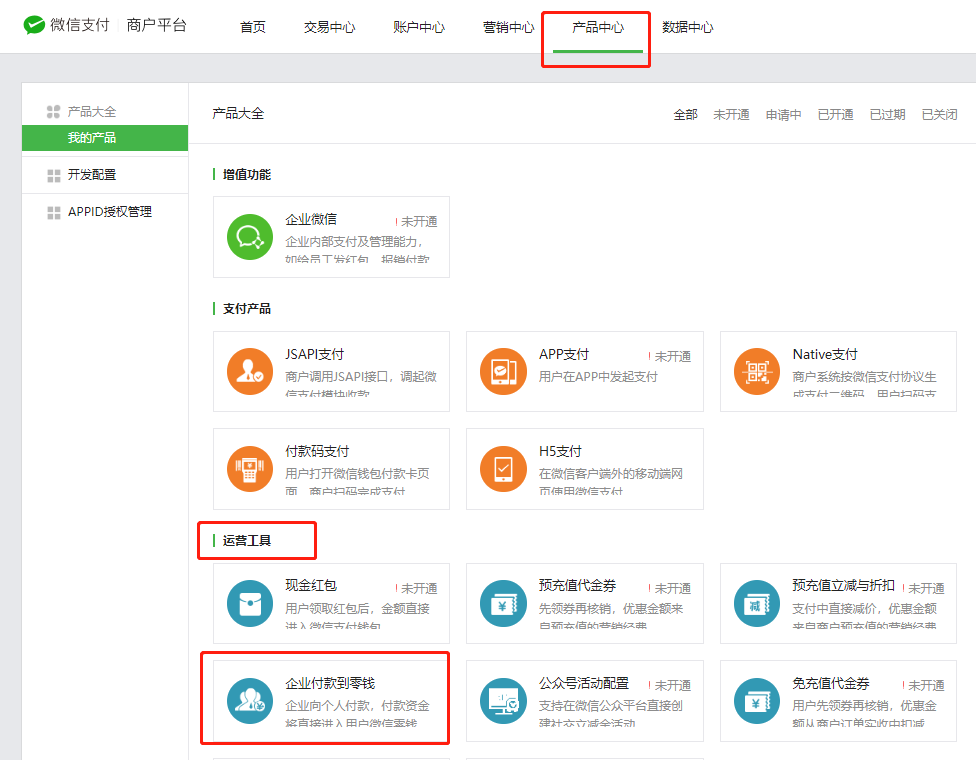Open the 企业付款到零钱 product title
976x760 pixels.
coord(330,683)
